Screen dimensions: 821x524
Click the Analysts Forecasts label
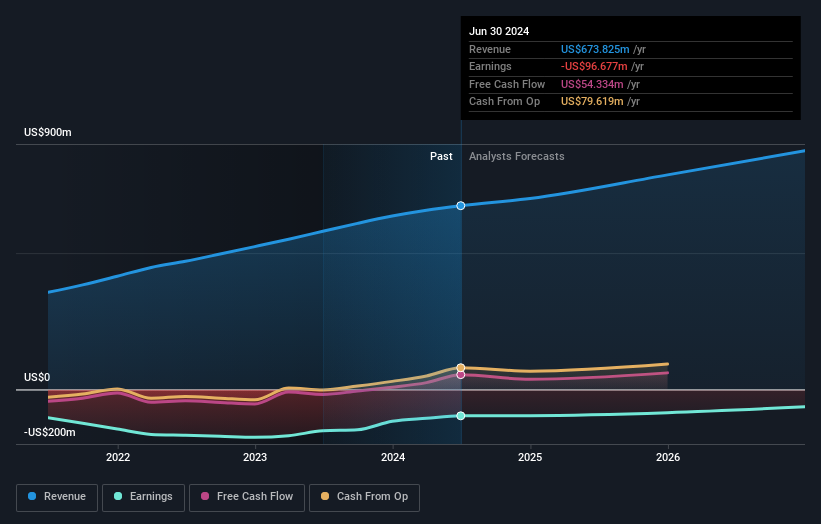[x=517, y=157]
